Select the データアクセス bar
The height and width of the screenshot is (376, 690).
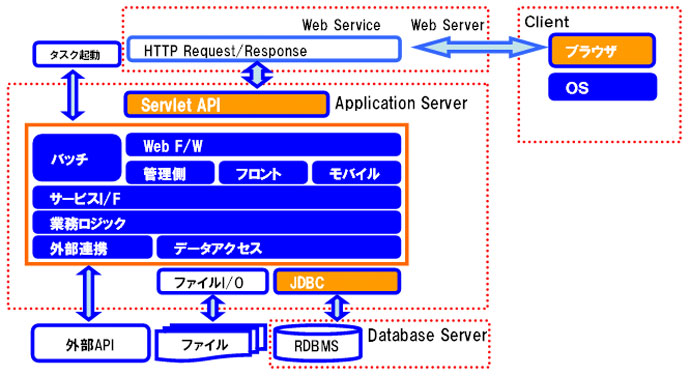[279, 247]
